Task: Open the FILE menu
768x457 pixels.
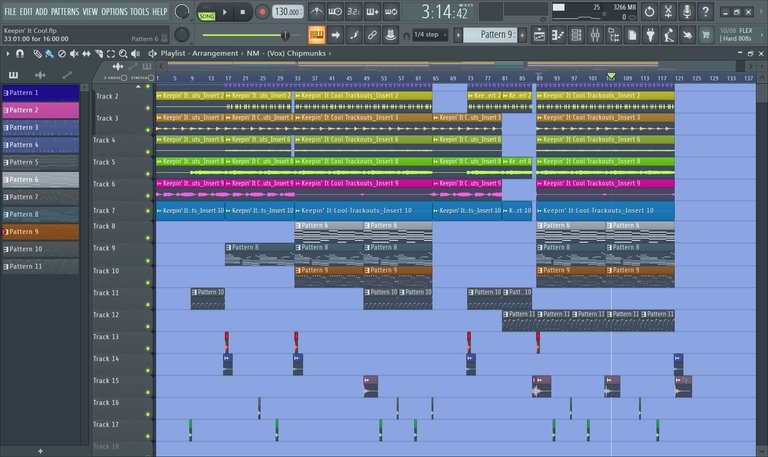Action: (10, 11)
